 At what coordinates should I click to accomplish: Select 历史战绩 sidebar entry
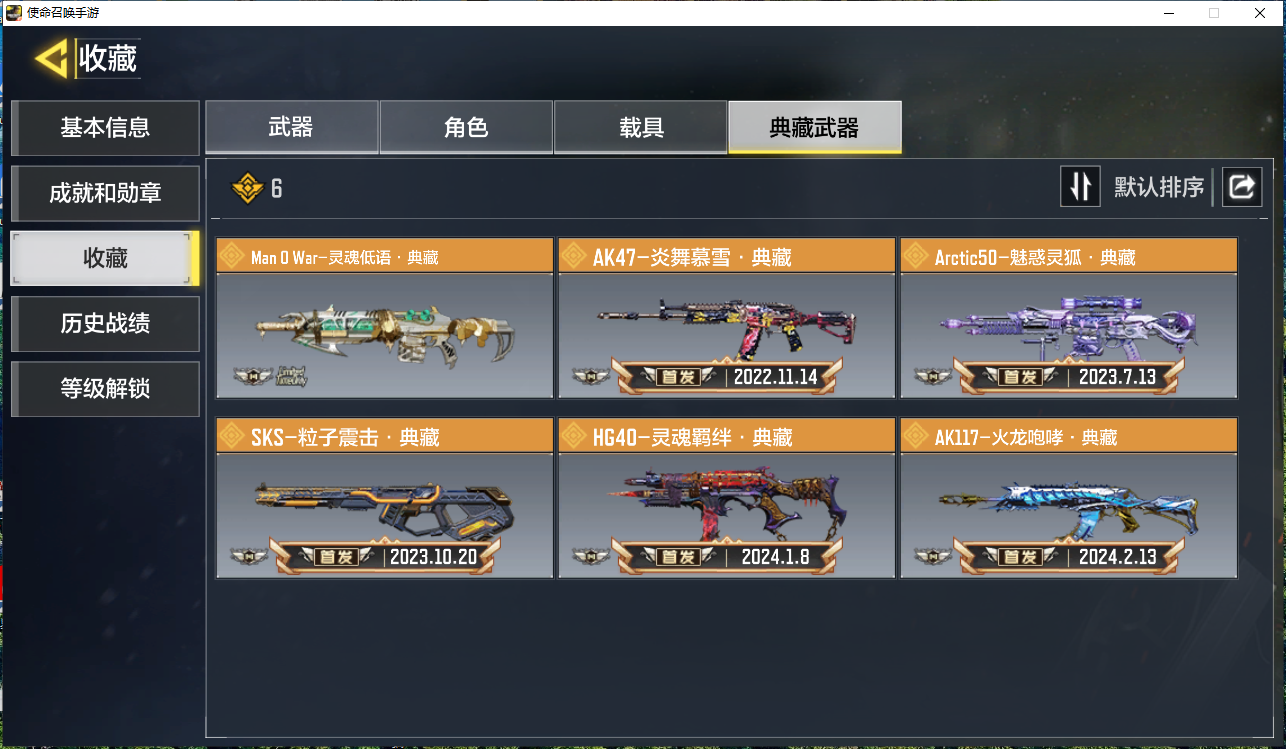(x=105, y=323)
